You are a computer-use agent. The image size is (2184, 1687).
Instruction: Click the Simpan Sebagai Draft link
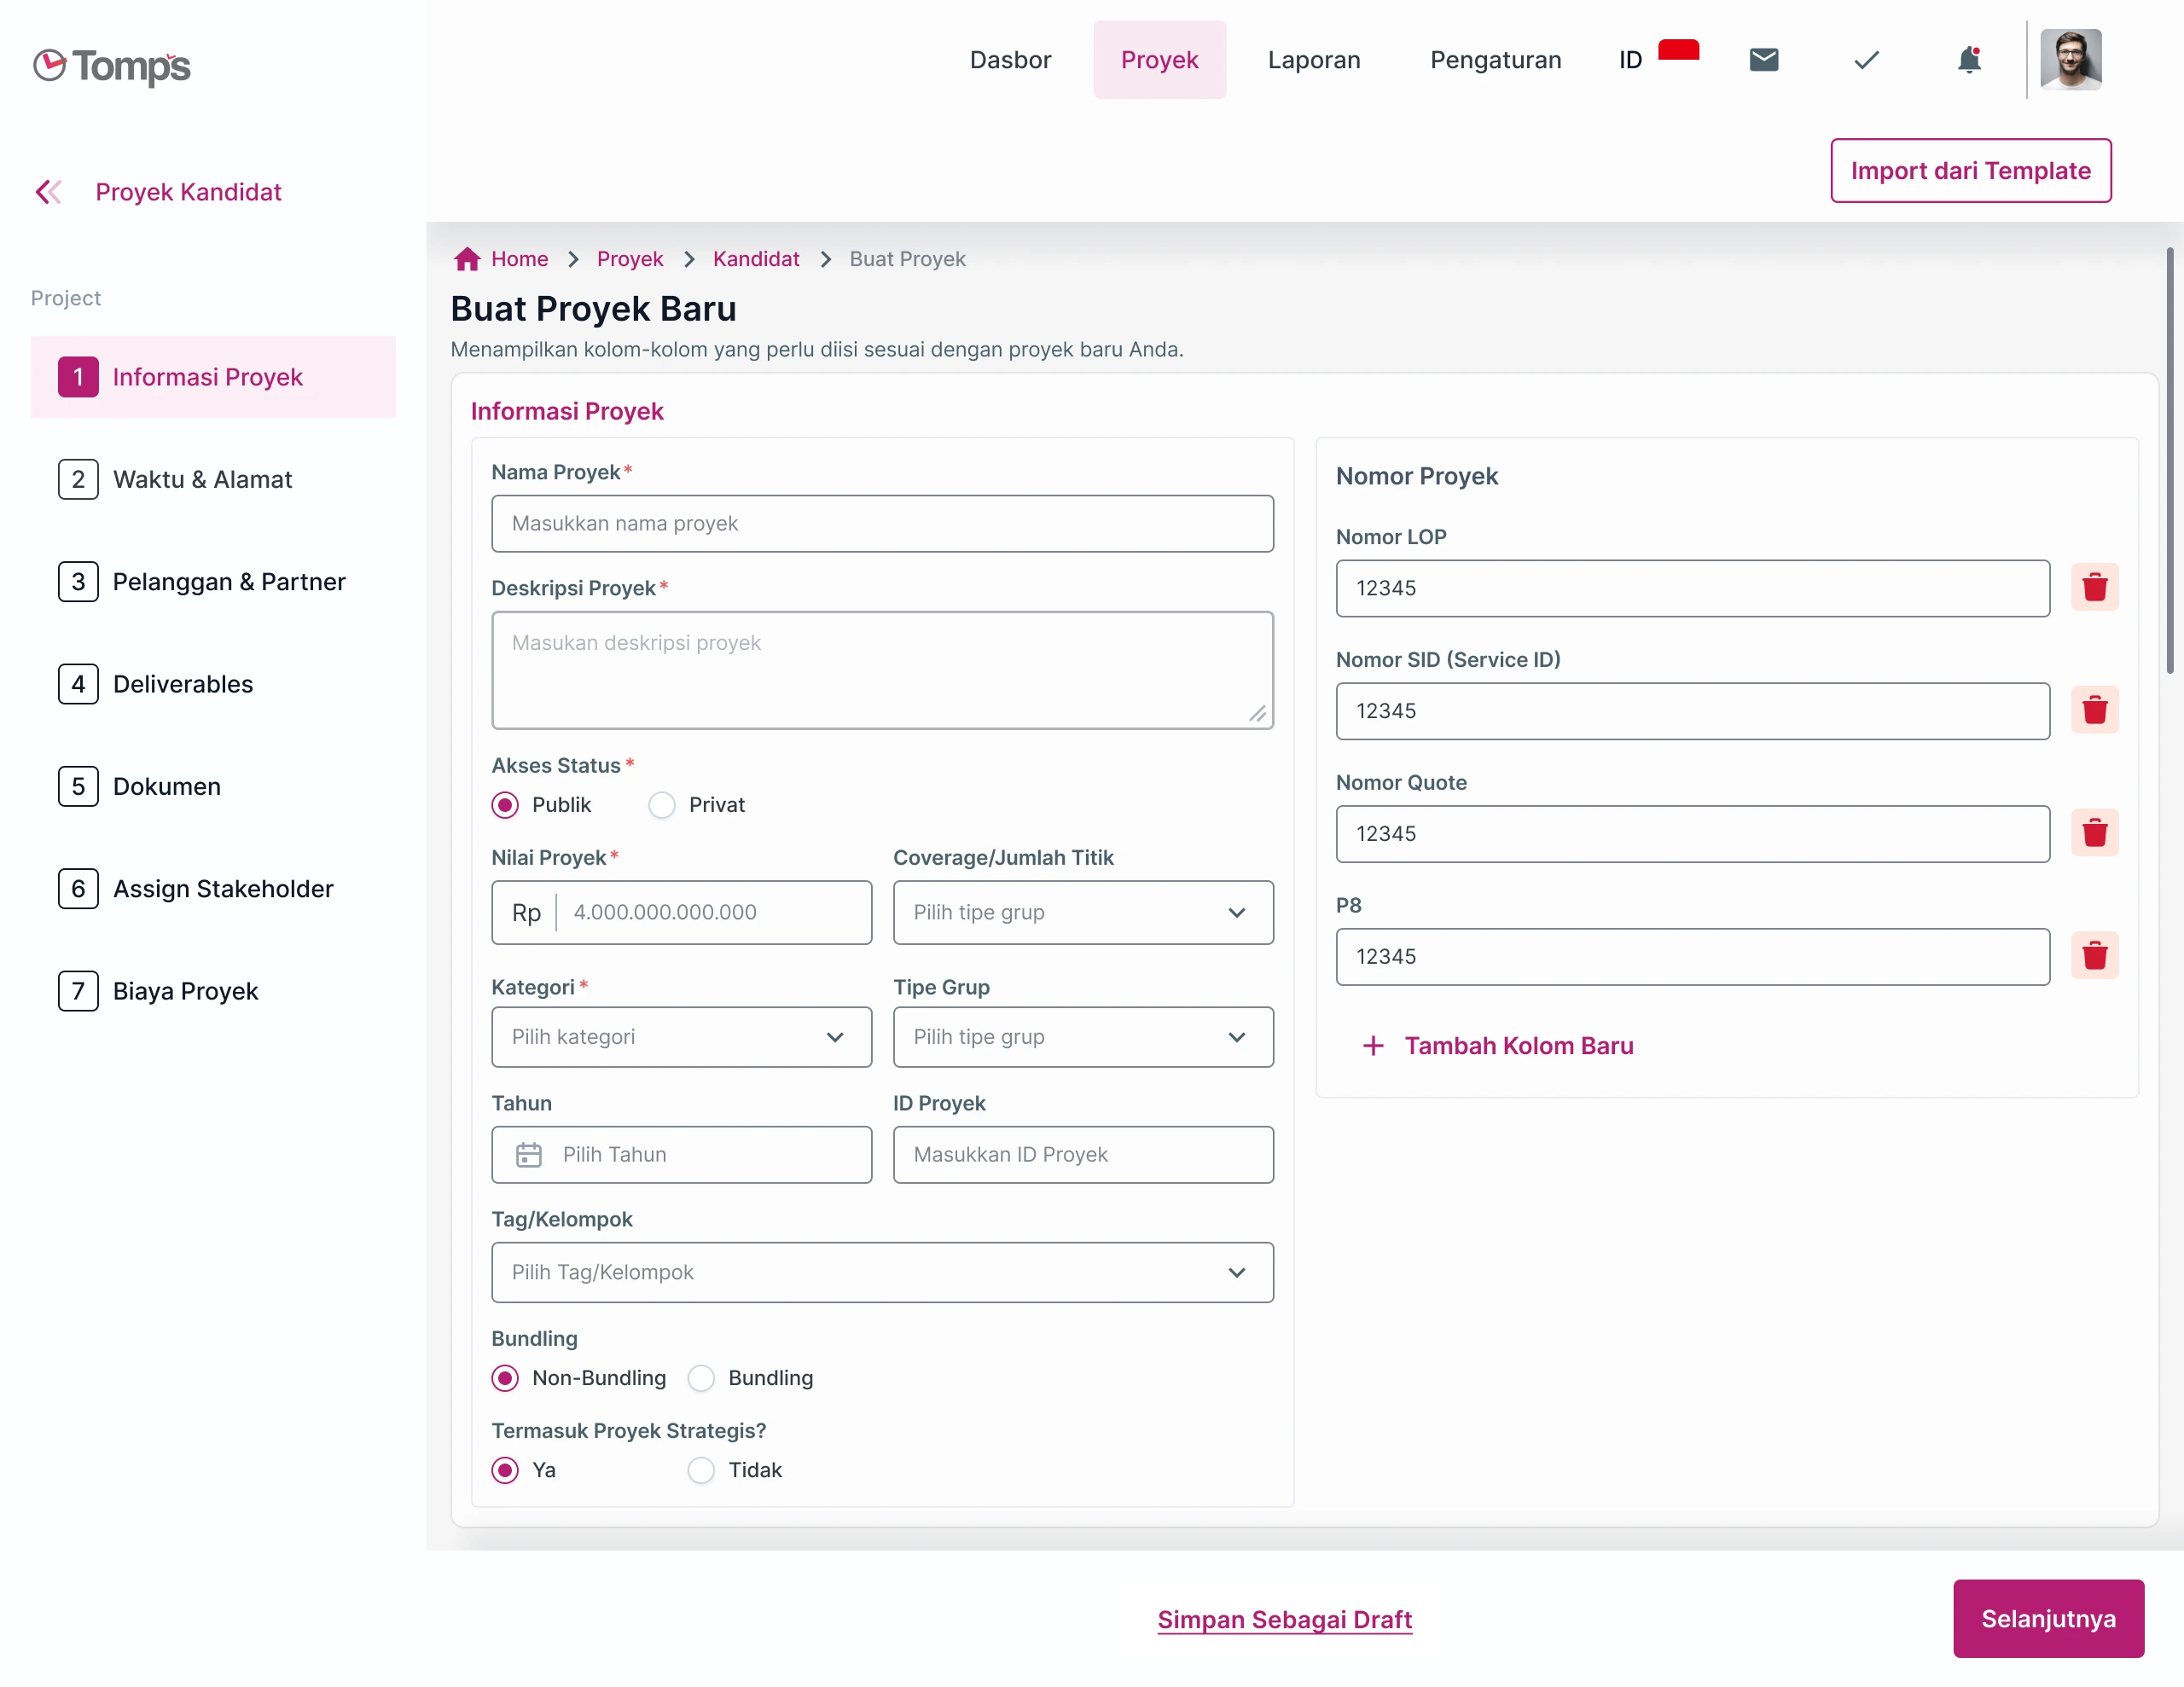click(x=1286, y=1619)
